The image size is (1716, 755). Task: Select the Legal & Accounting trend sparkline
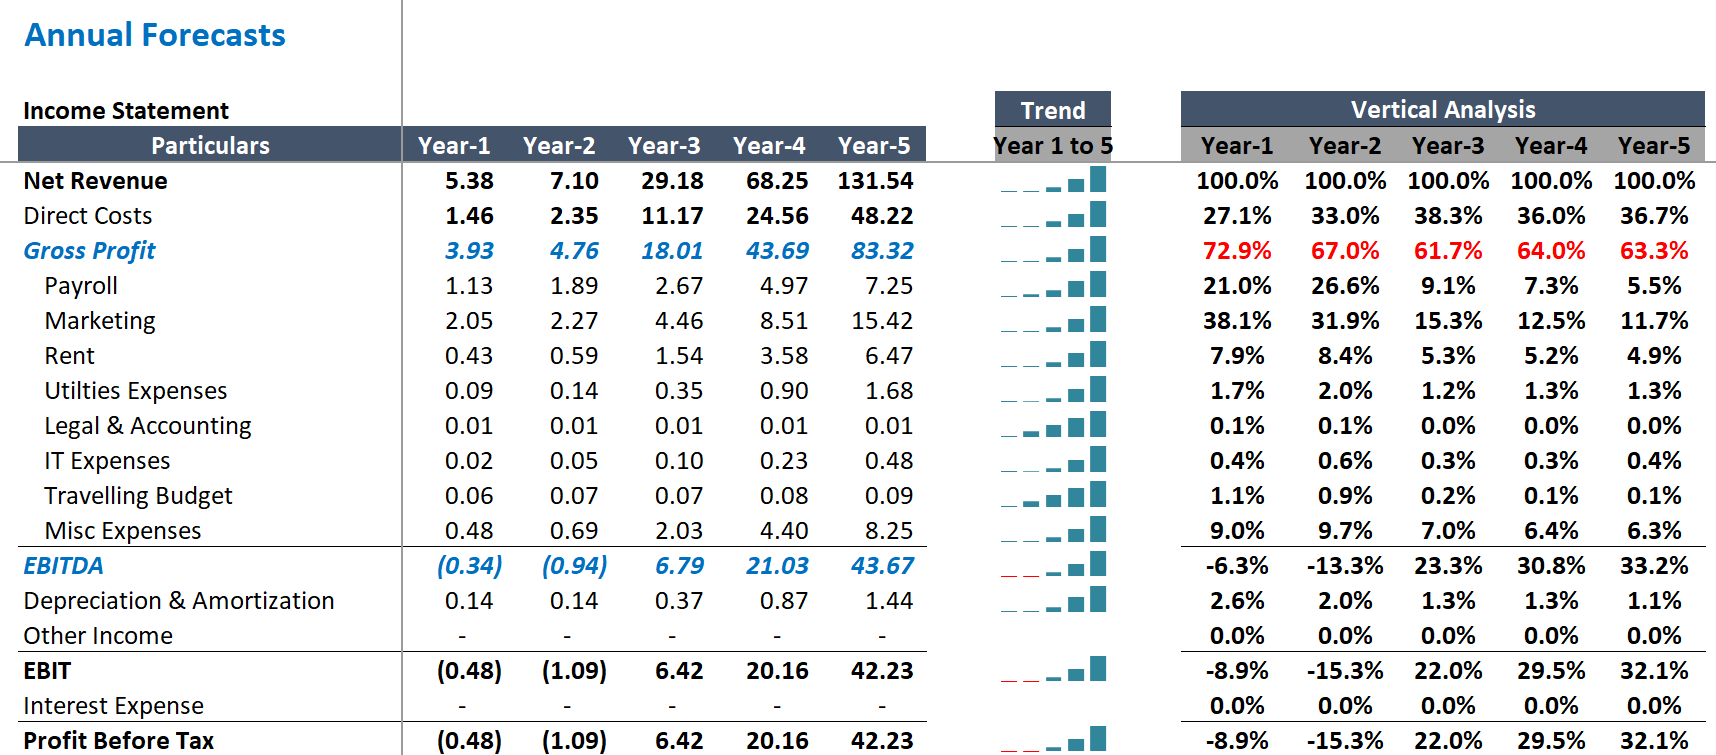(1053, 426)
